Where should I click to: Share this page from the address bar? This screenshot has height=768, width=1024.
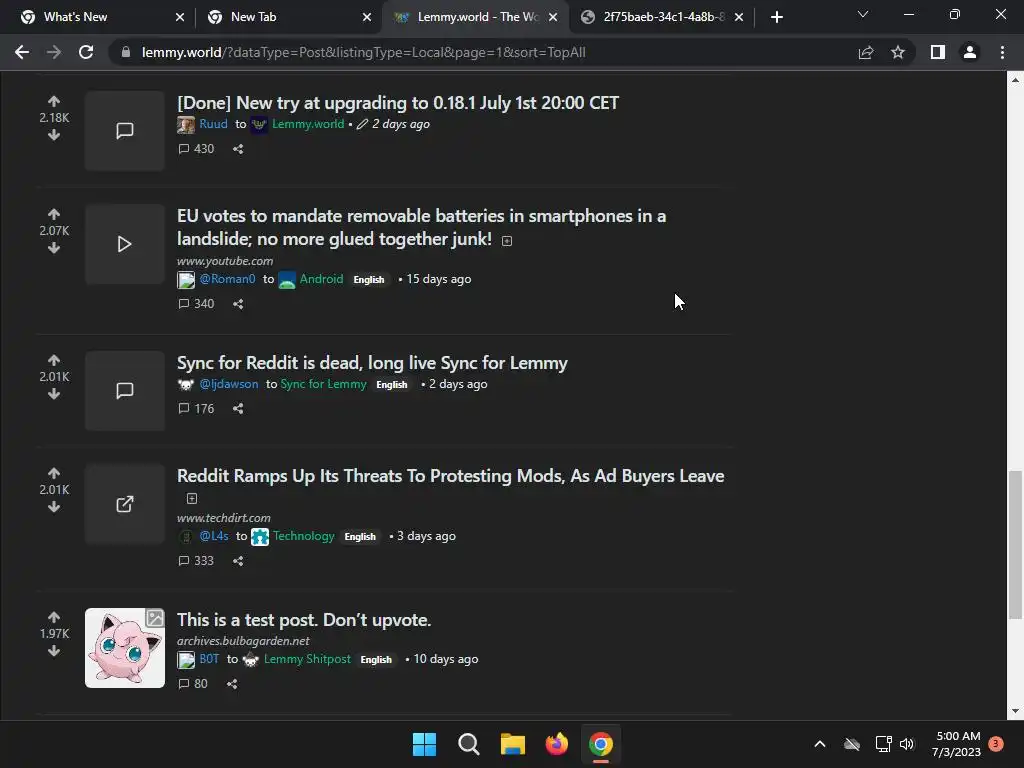(866, 52)
